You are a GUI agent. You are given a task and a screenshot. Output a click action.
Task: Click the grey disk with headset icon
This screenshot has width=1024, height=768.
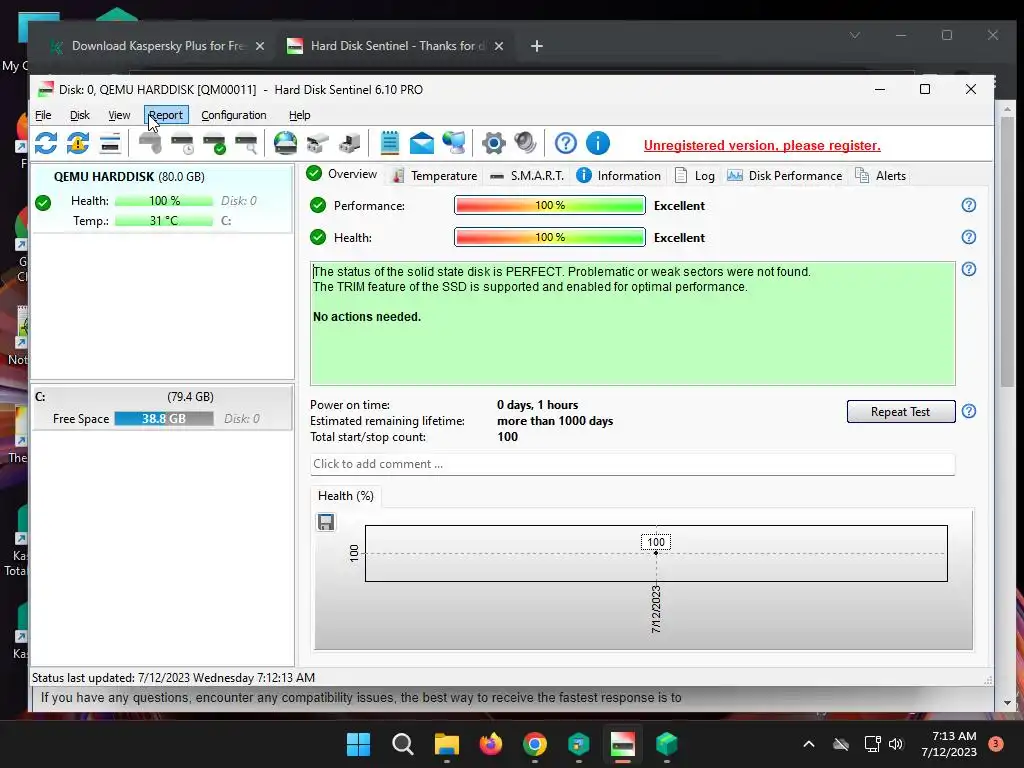pyautogui.click(x=150, y=143)
